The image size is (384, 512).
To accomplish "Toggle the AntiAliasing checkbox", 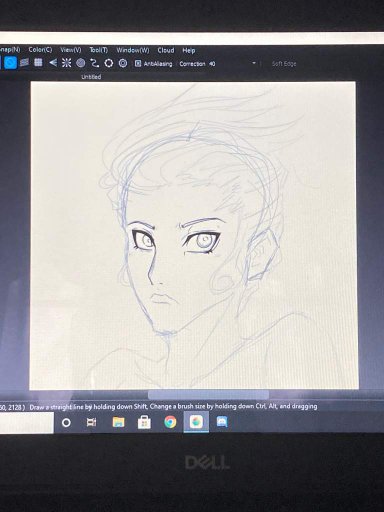I will [138, 63].
